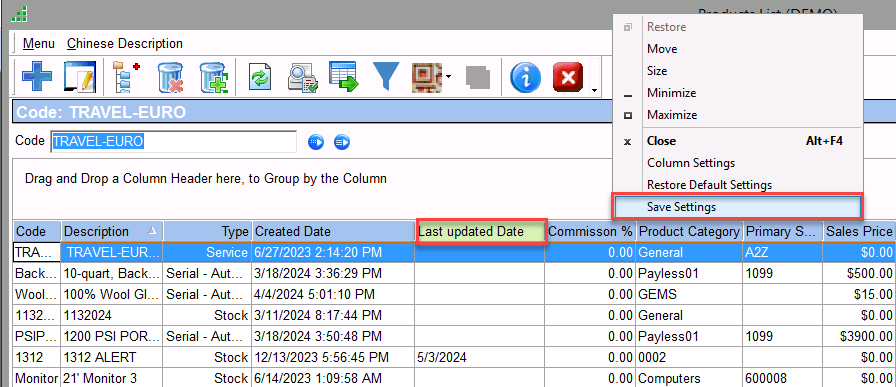The width and height of the screenshot is (896, 387).
Task: Open the Edit record notepad icon
Action: point(79,77)
